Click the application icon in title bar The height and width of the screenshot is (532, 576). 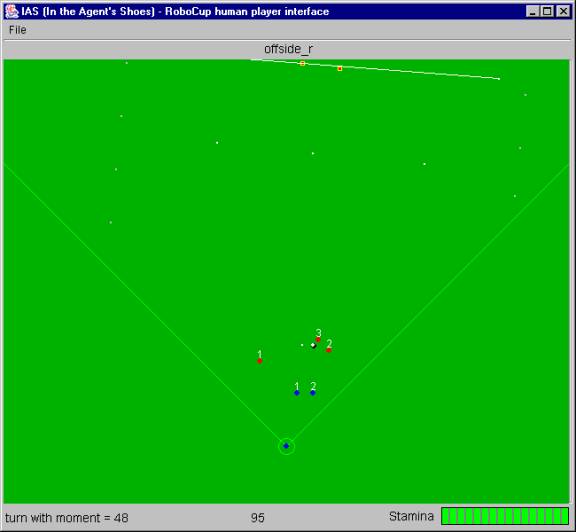12,11
